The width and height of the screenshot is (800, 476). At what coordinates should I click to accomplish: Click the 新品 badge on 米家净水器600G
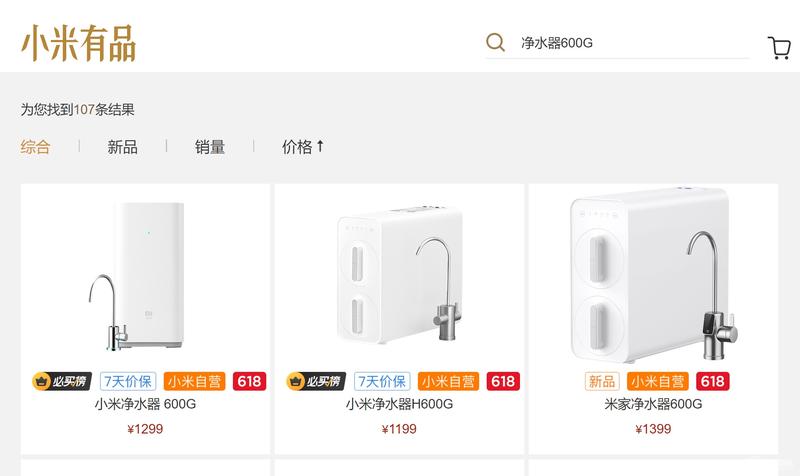[x=602, y=381]
